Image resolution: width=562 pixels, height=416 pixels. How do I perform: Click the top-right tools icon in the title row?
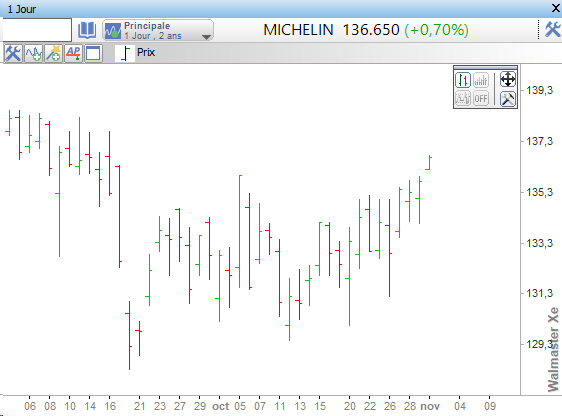tap(552, 29)
